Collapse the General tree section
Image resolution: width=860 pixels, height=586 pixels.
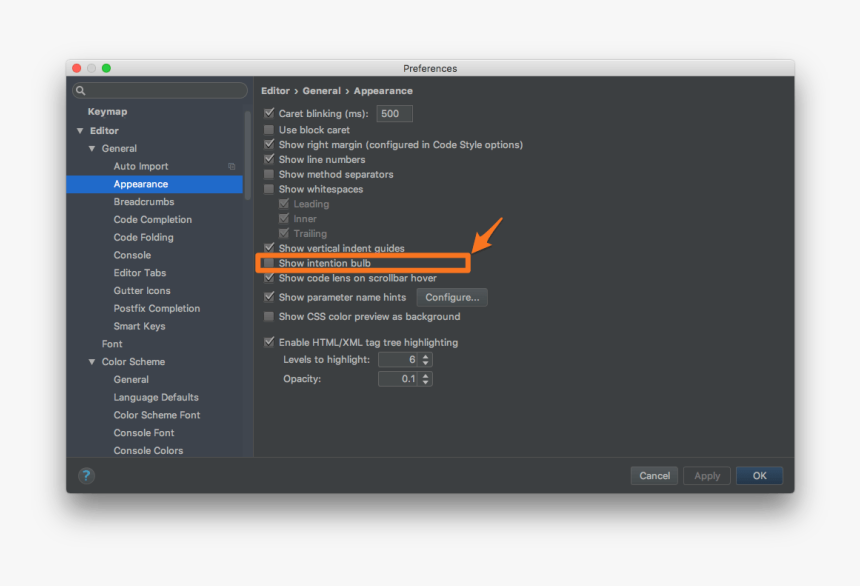click(92, 148)
